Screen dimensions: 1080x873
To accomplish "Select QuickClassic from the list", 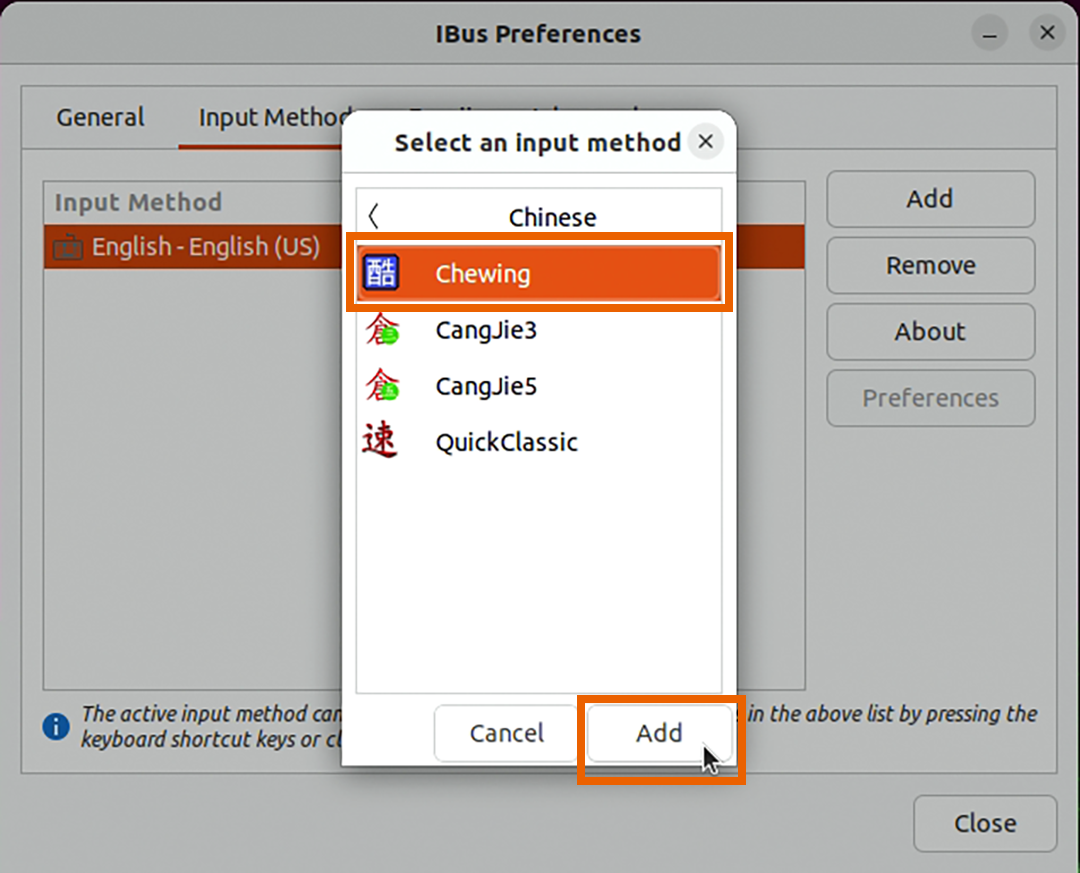I will click(x=506, y=442).
